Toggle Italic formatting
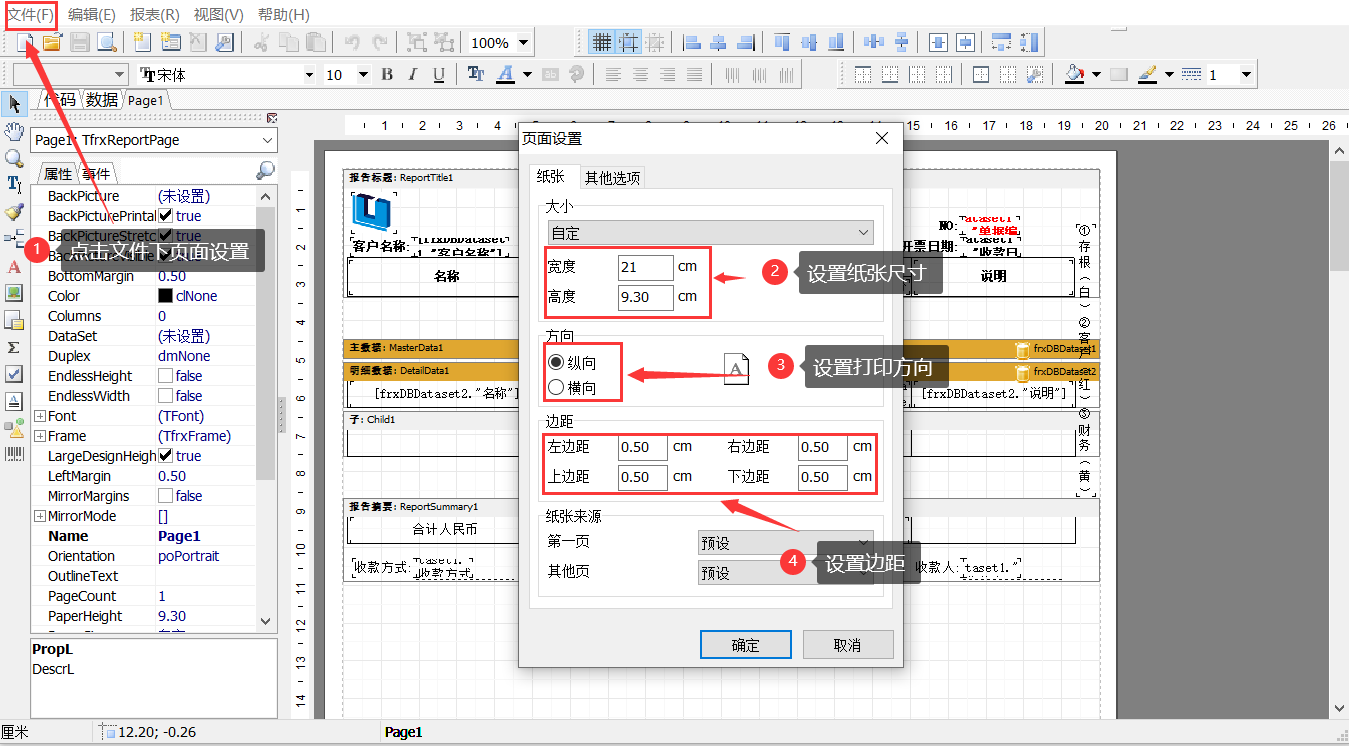Image resolution: width=1349 pixels, height=746 pixels. click(413, 74)
